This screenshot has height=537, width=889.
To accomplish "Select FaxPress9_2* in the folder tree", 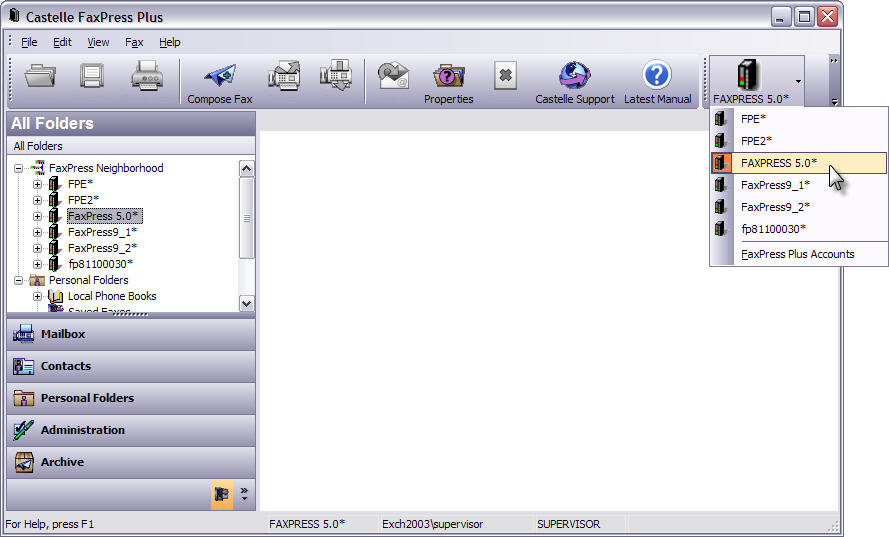I will point(102,248).
